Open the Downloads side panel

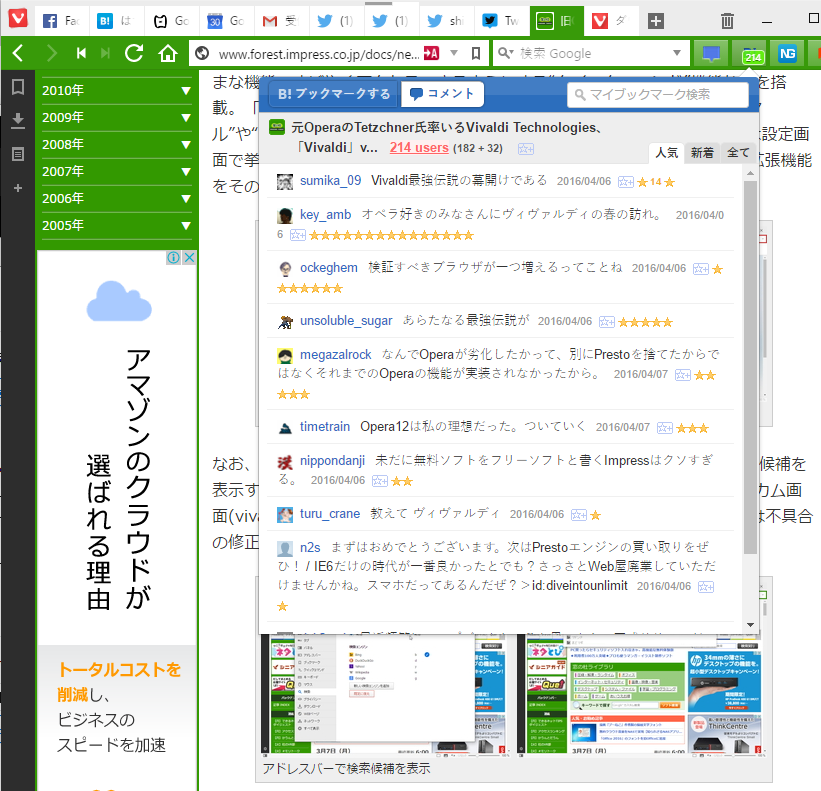(x=18, y=120)
